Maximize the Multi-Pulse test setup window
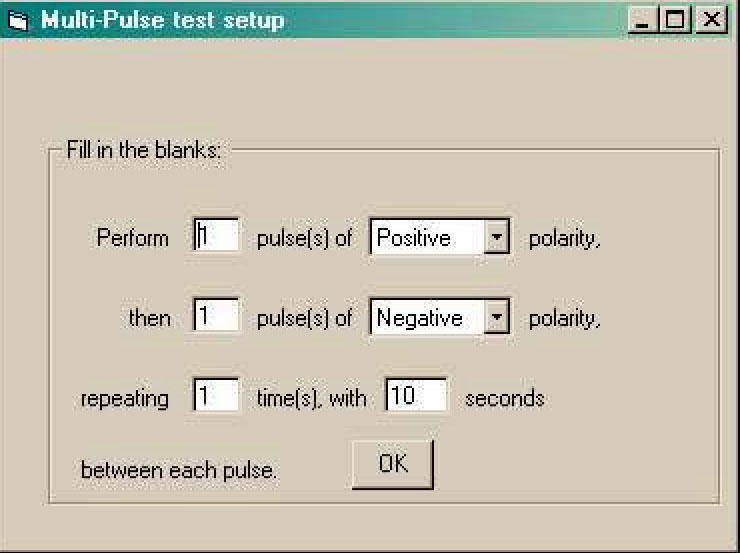 677,20
